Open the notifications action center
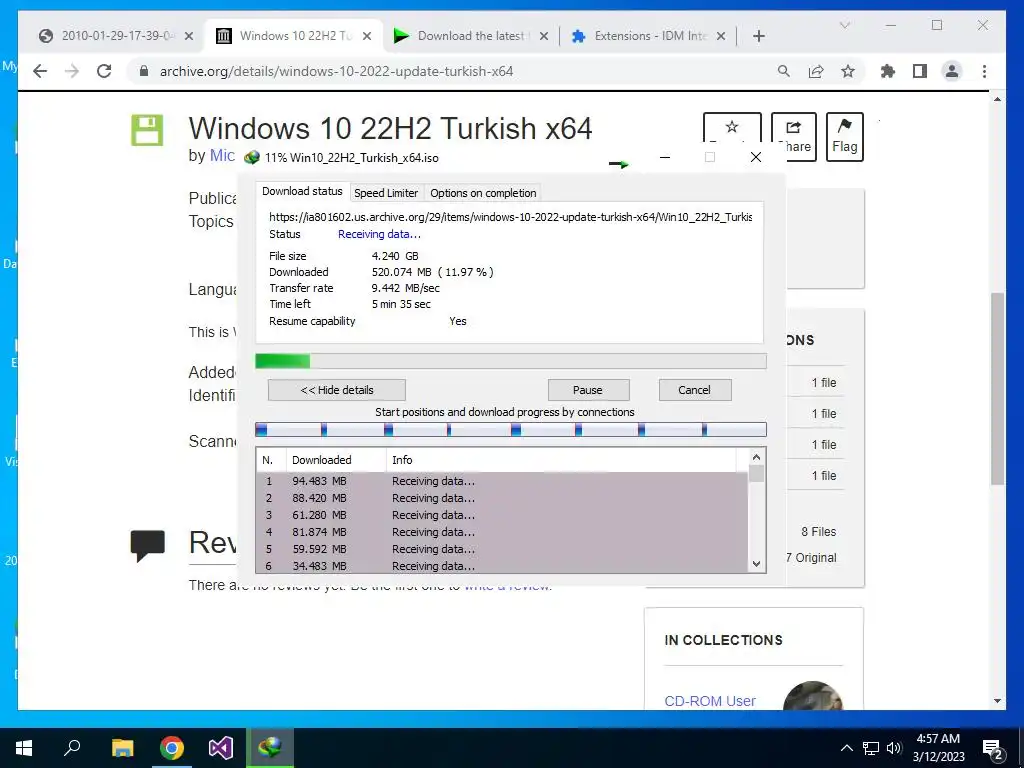Image resolution: width=1024 pixels, height=768 pixels. 993,749
